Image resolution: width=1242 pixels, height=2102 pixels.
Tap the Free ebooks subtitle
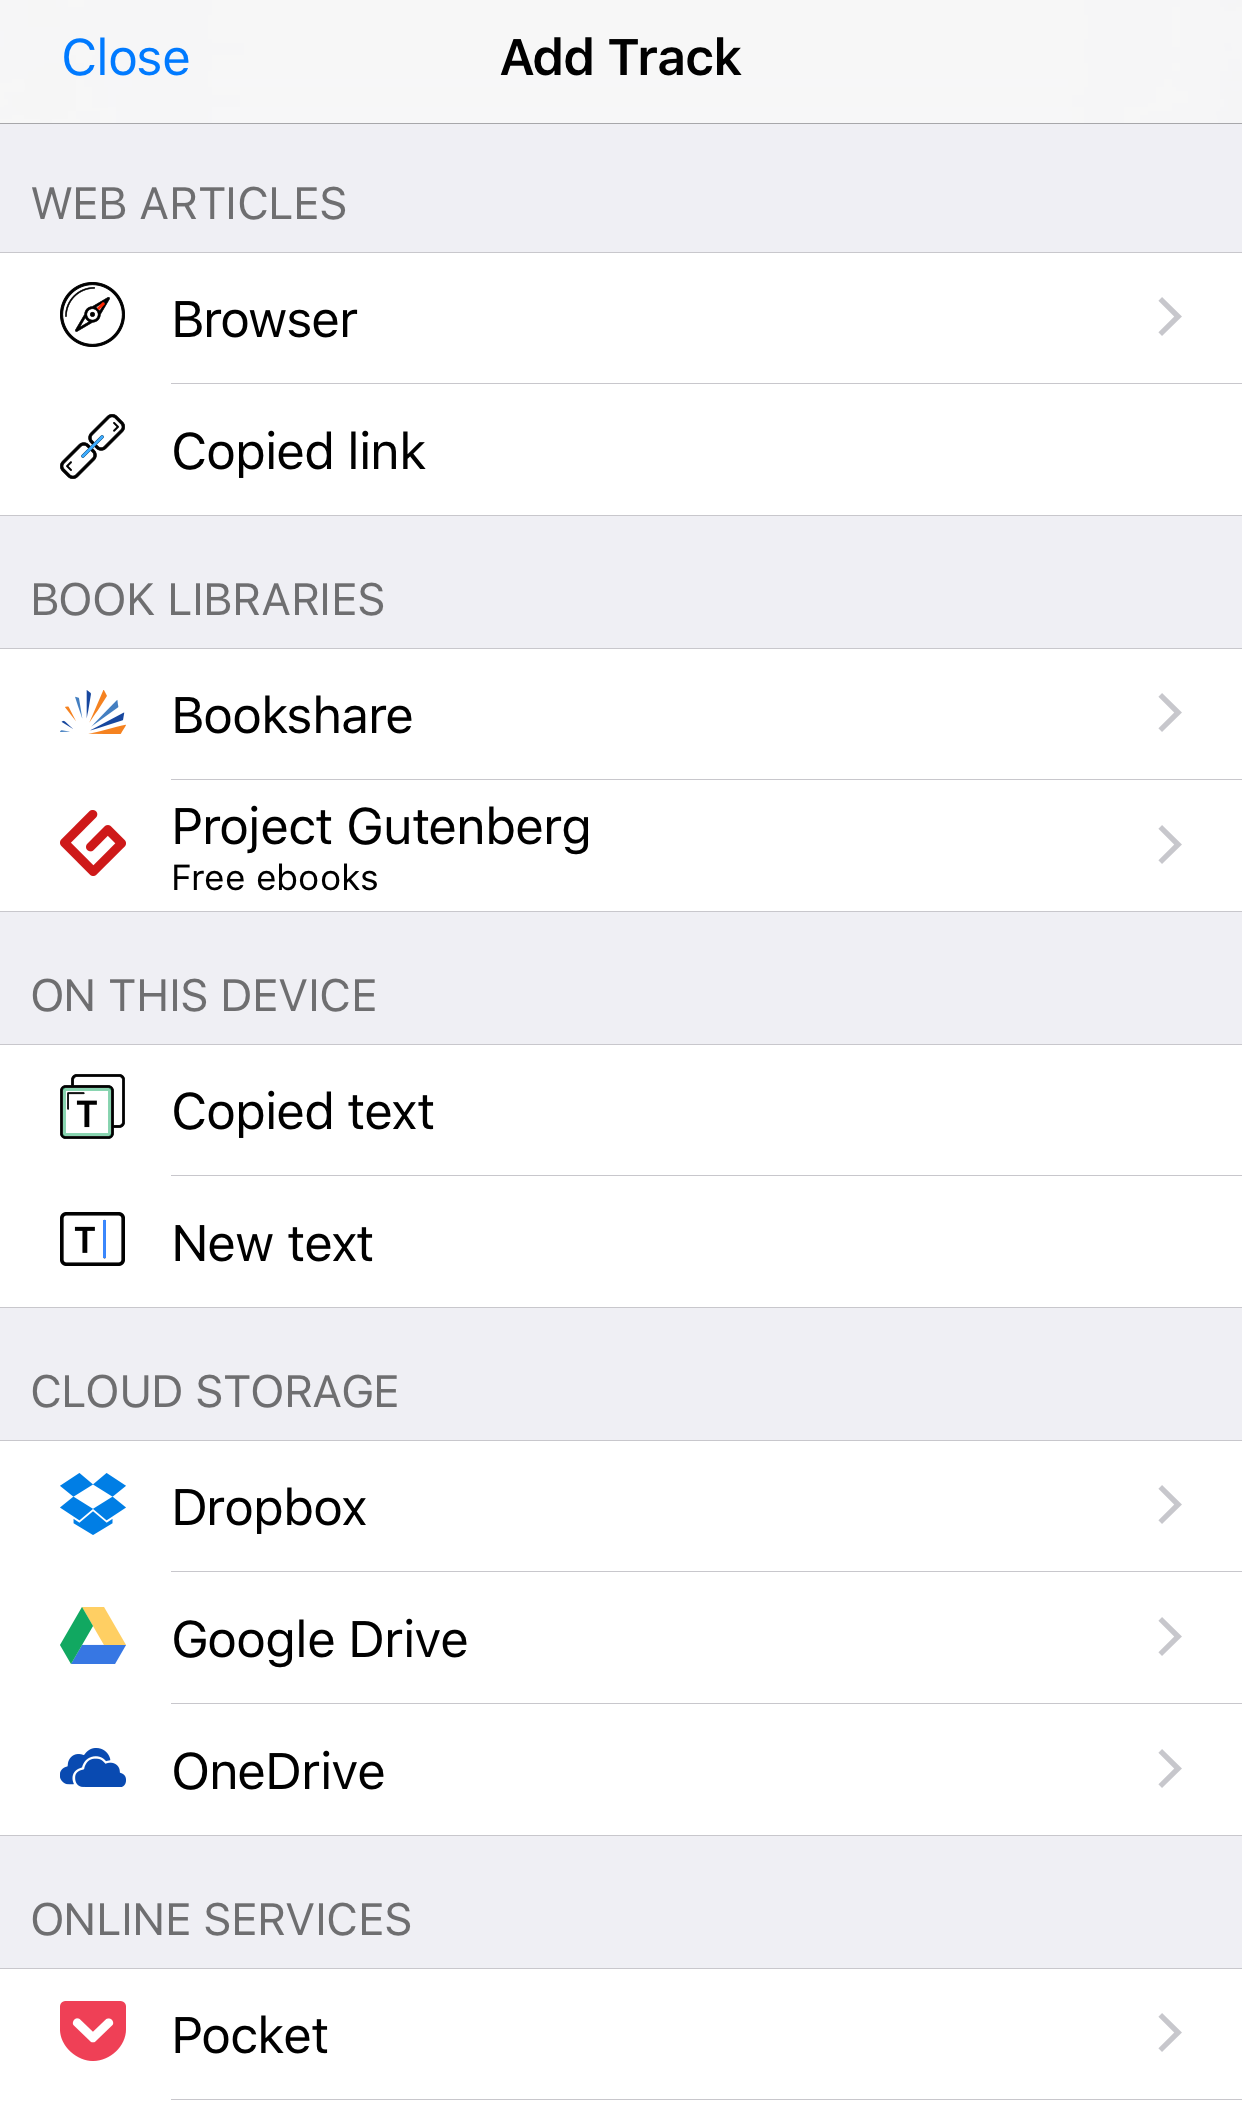[x=275, y=877]
